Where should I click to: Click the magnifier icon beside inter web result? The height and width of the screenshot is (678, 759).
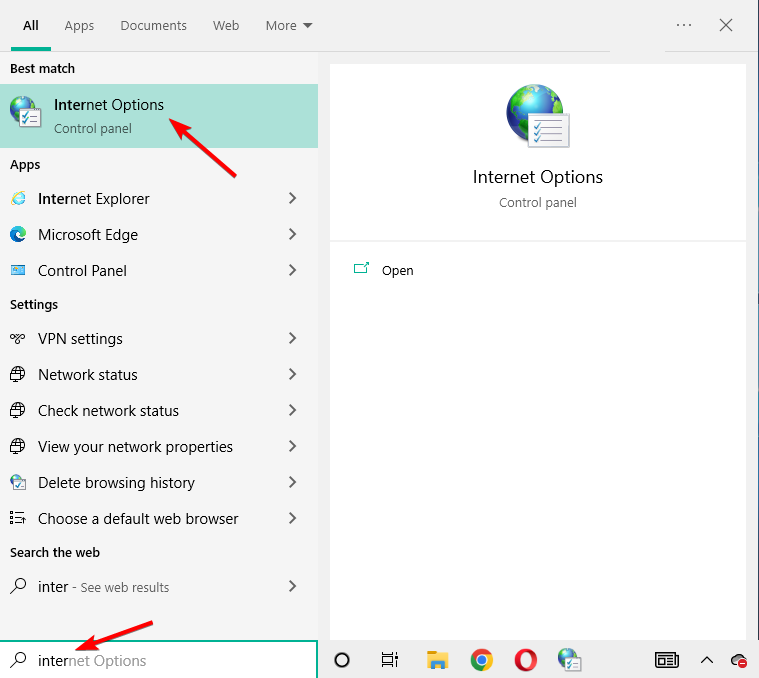[18, 586]
